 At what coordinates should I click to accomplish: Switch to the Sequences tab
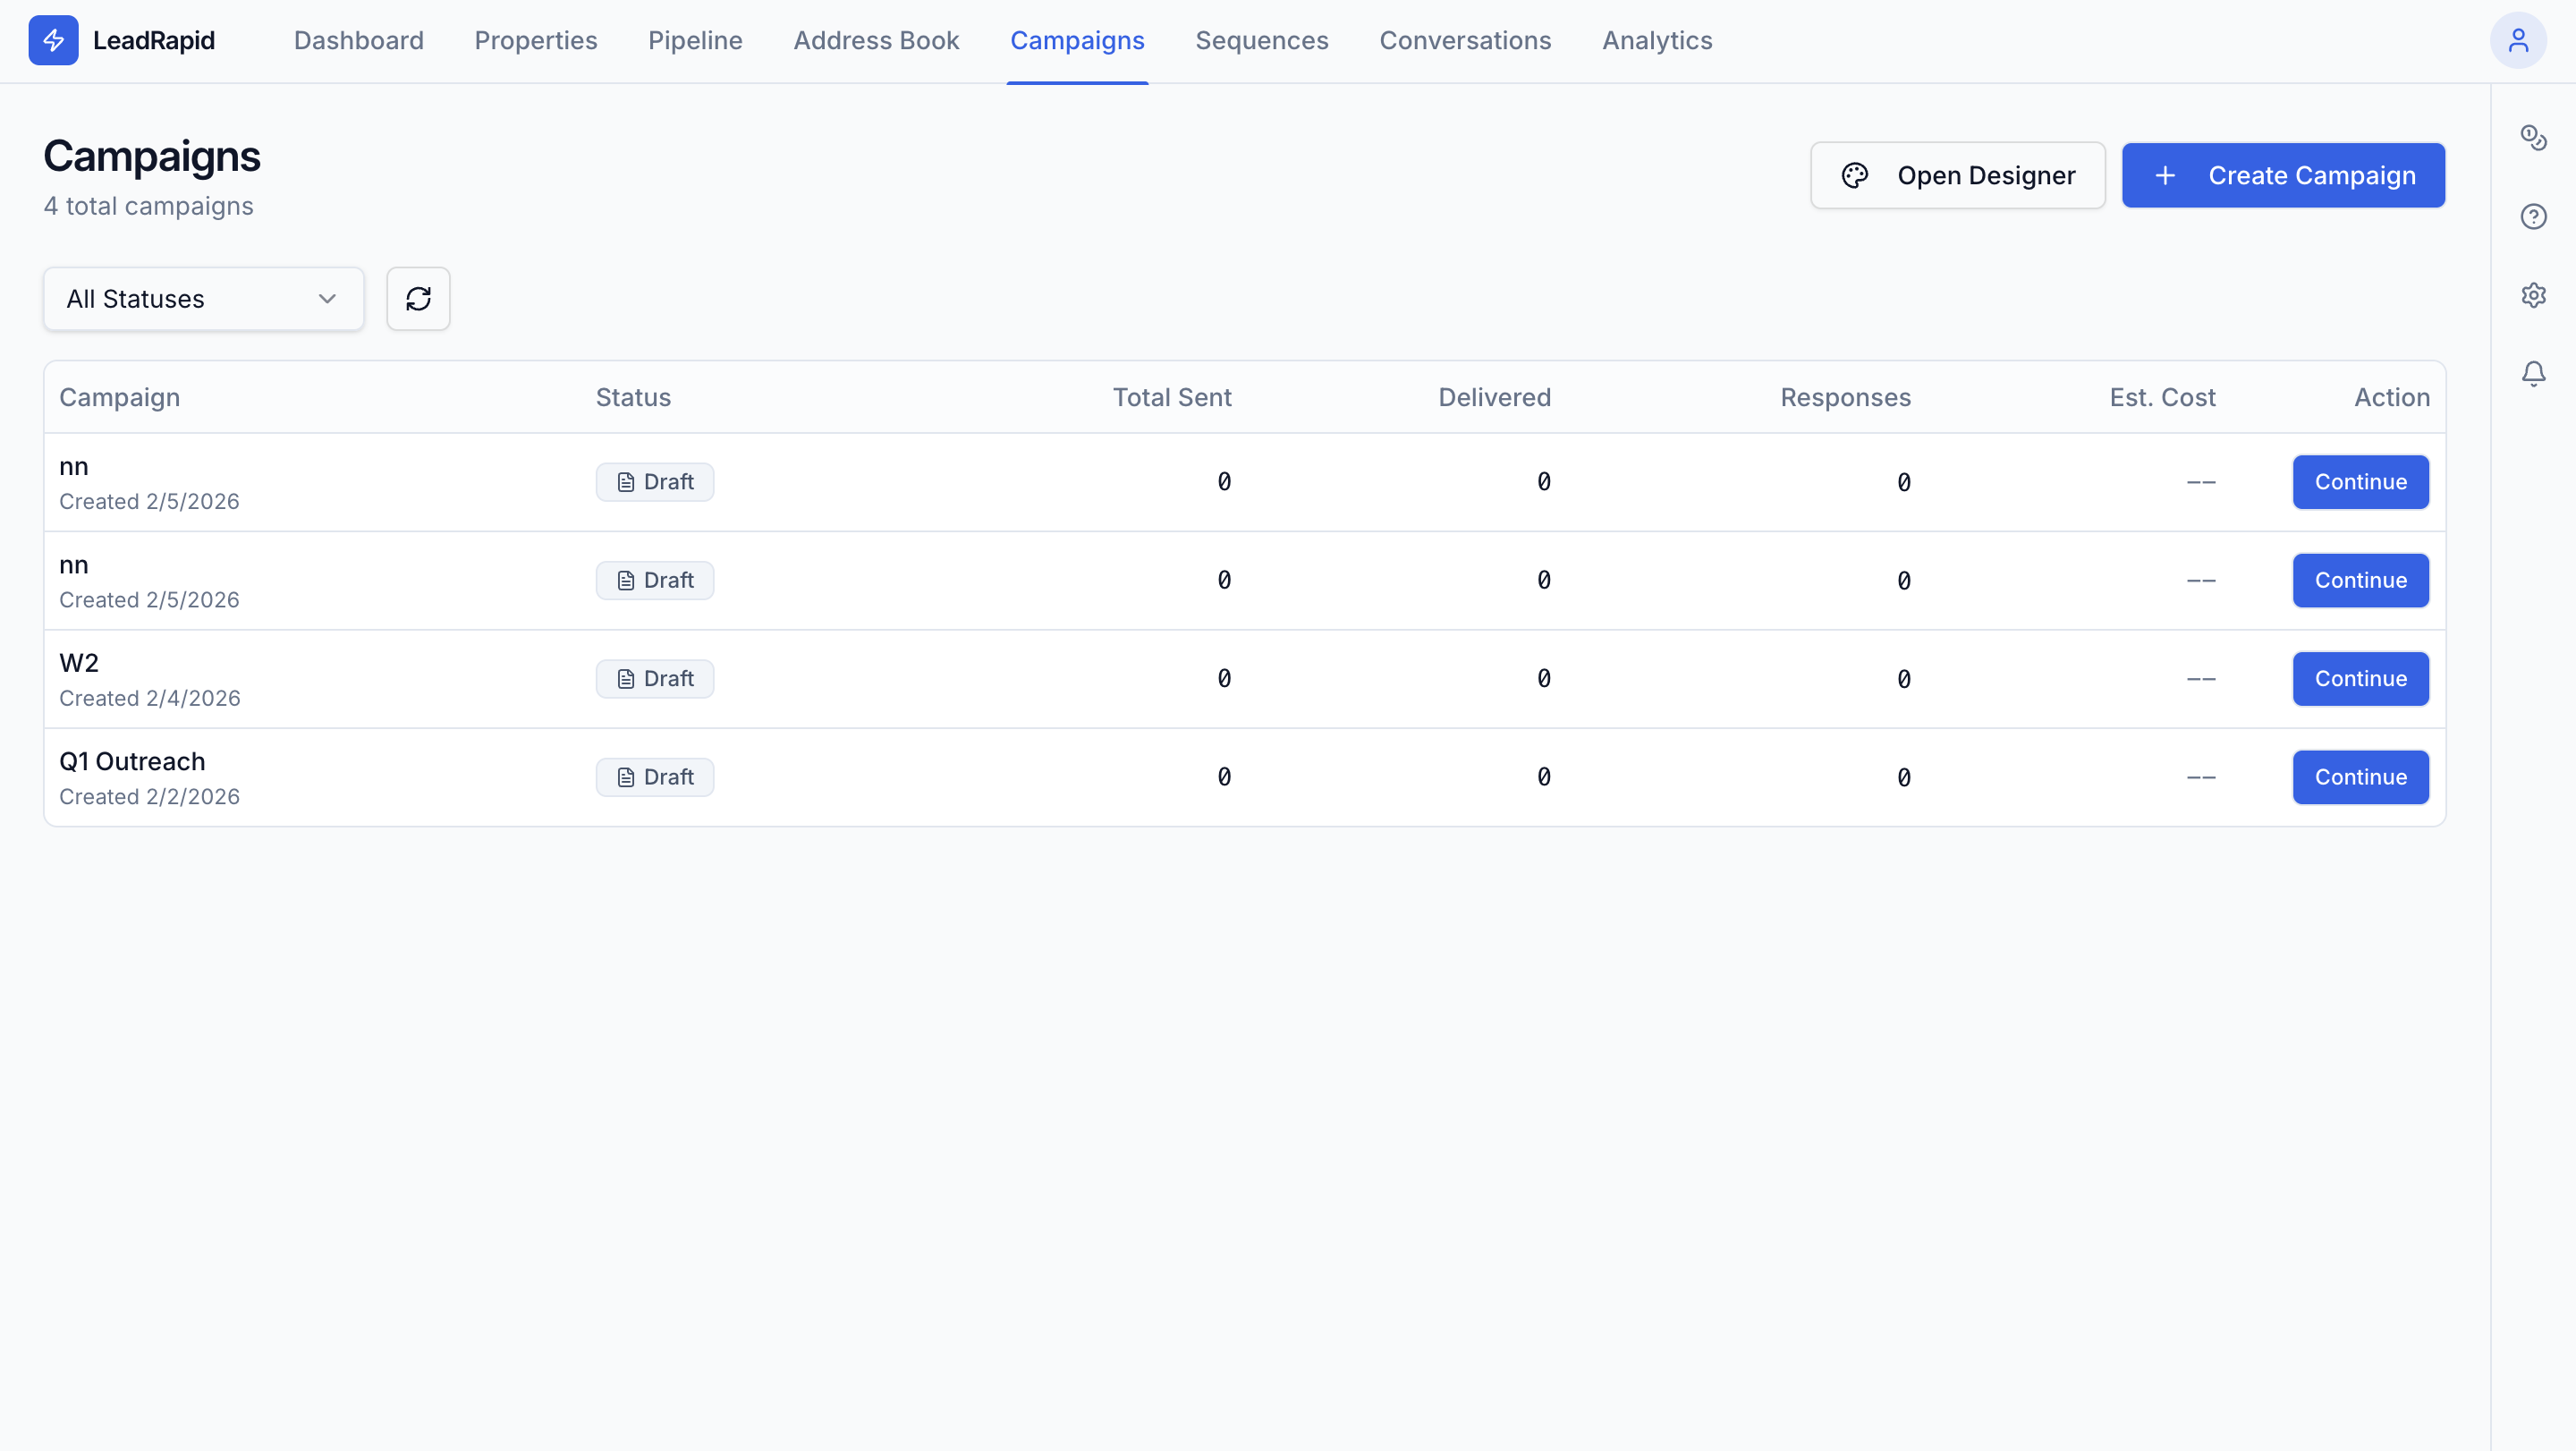1261,40
